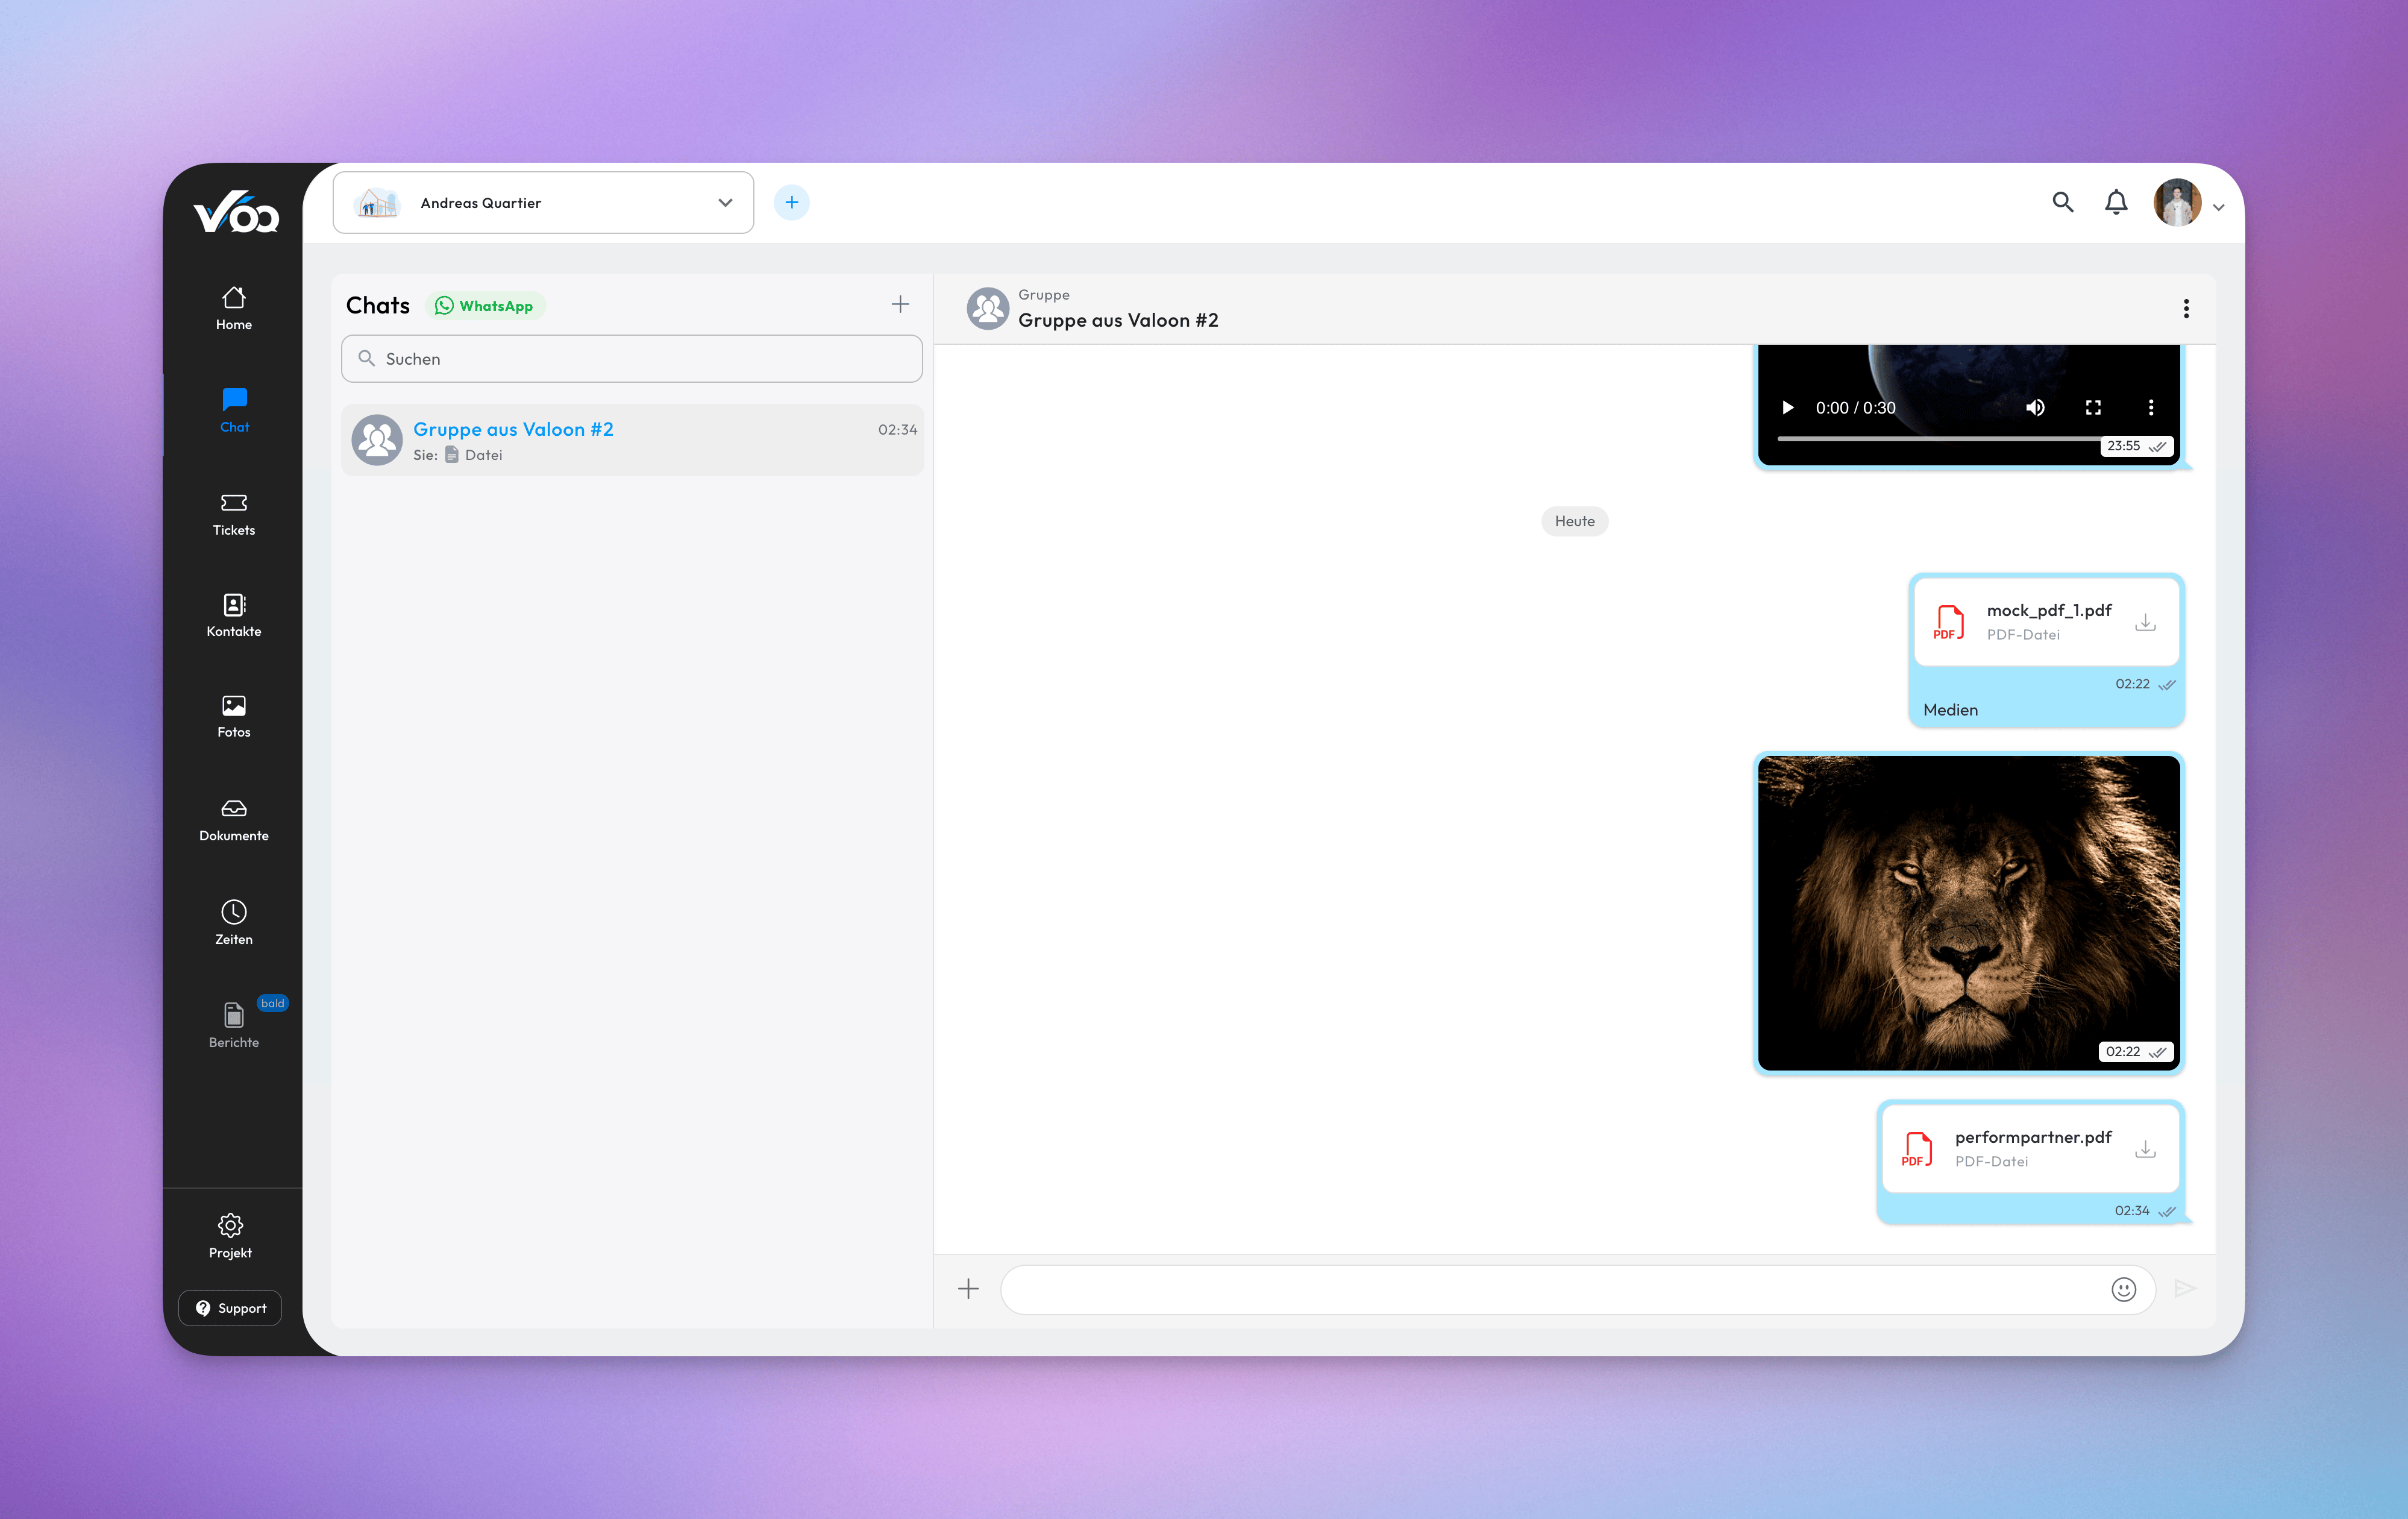Open the emoji picker in message field
Image resolution: width=2408 pixels, height=1519 pixels.
2123,1289
